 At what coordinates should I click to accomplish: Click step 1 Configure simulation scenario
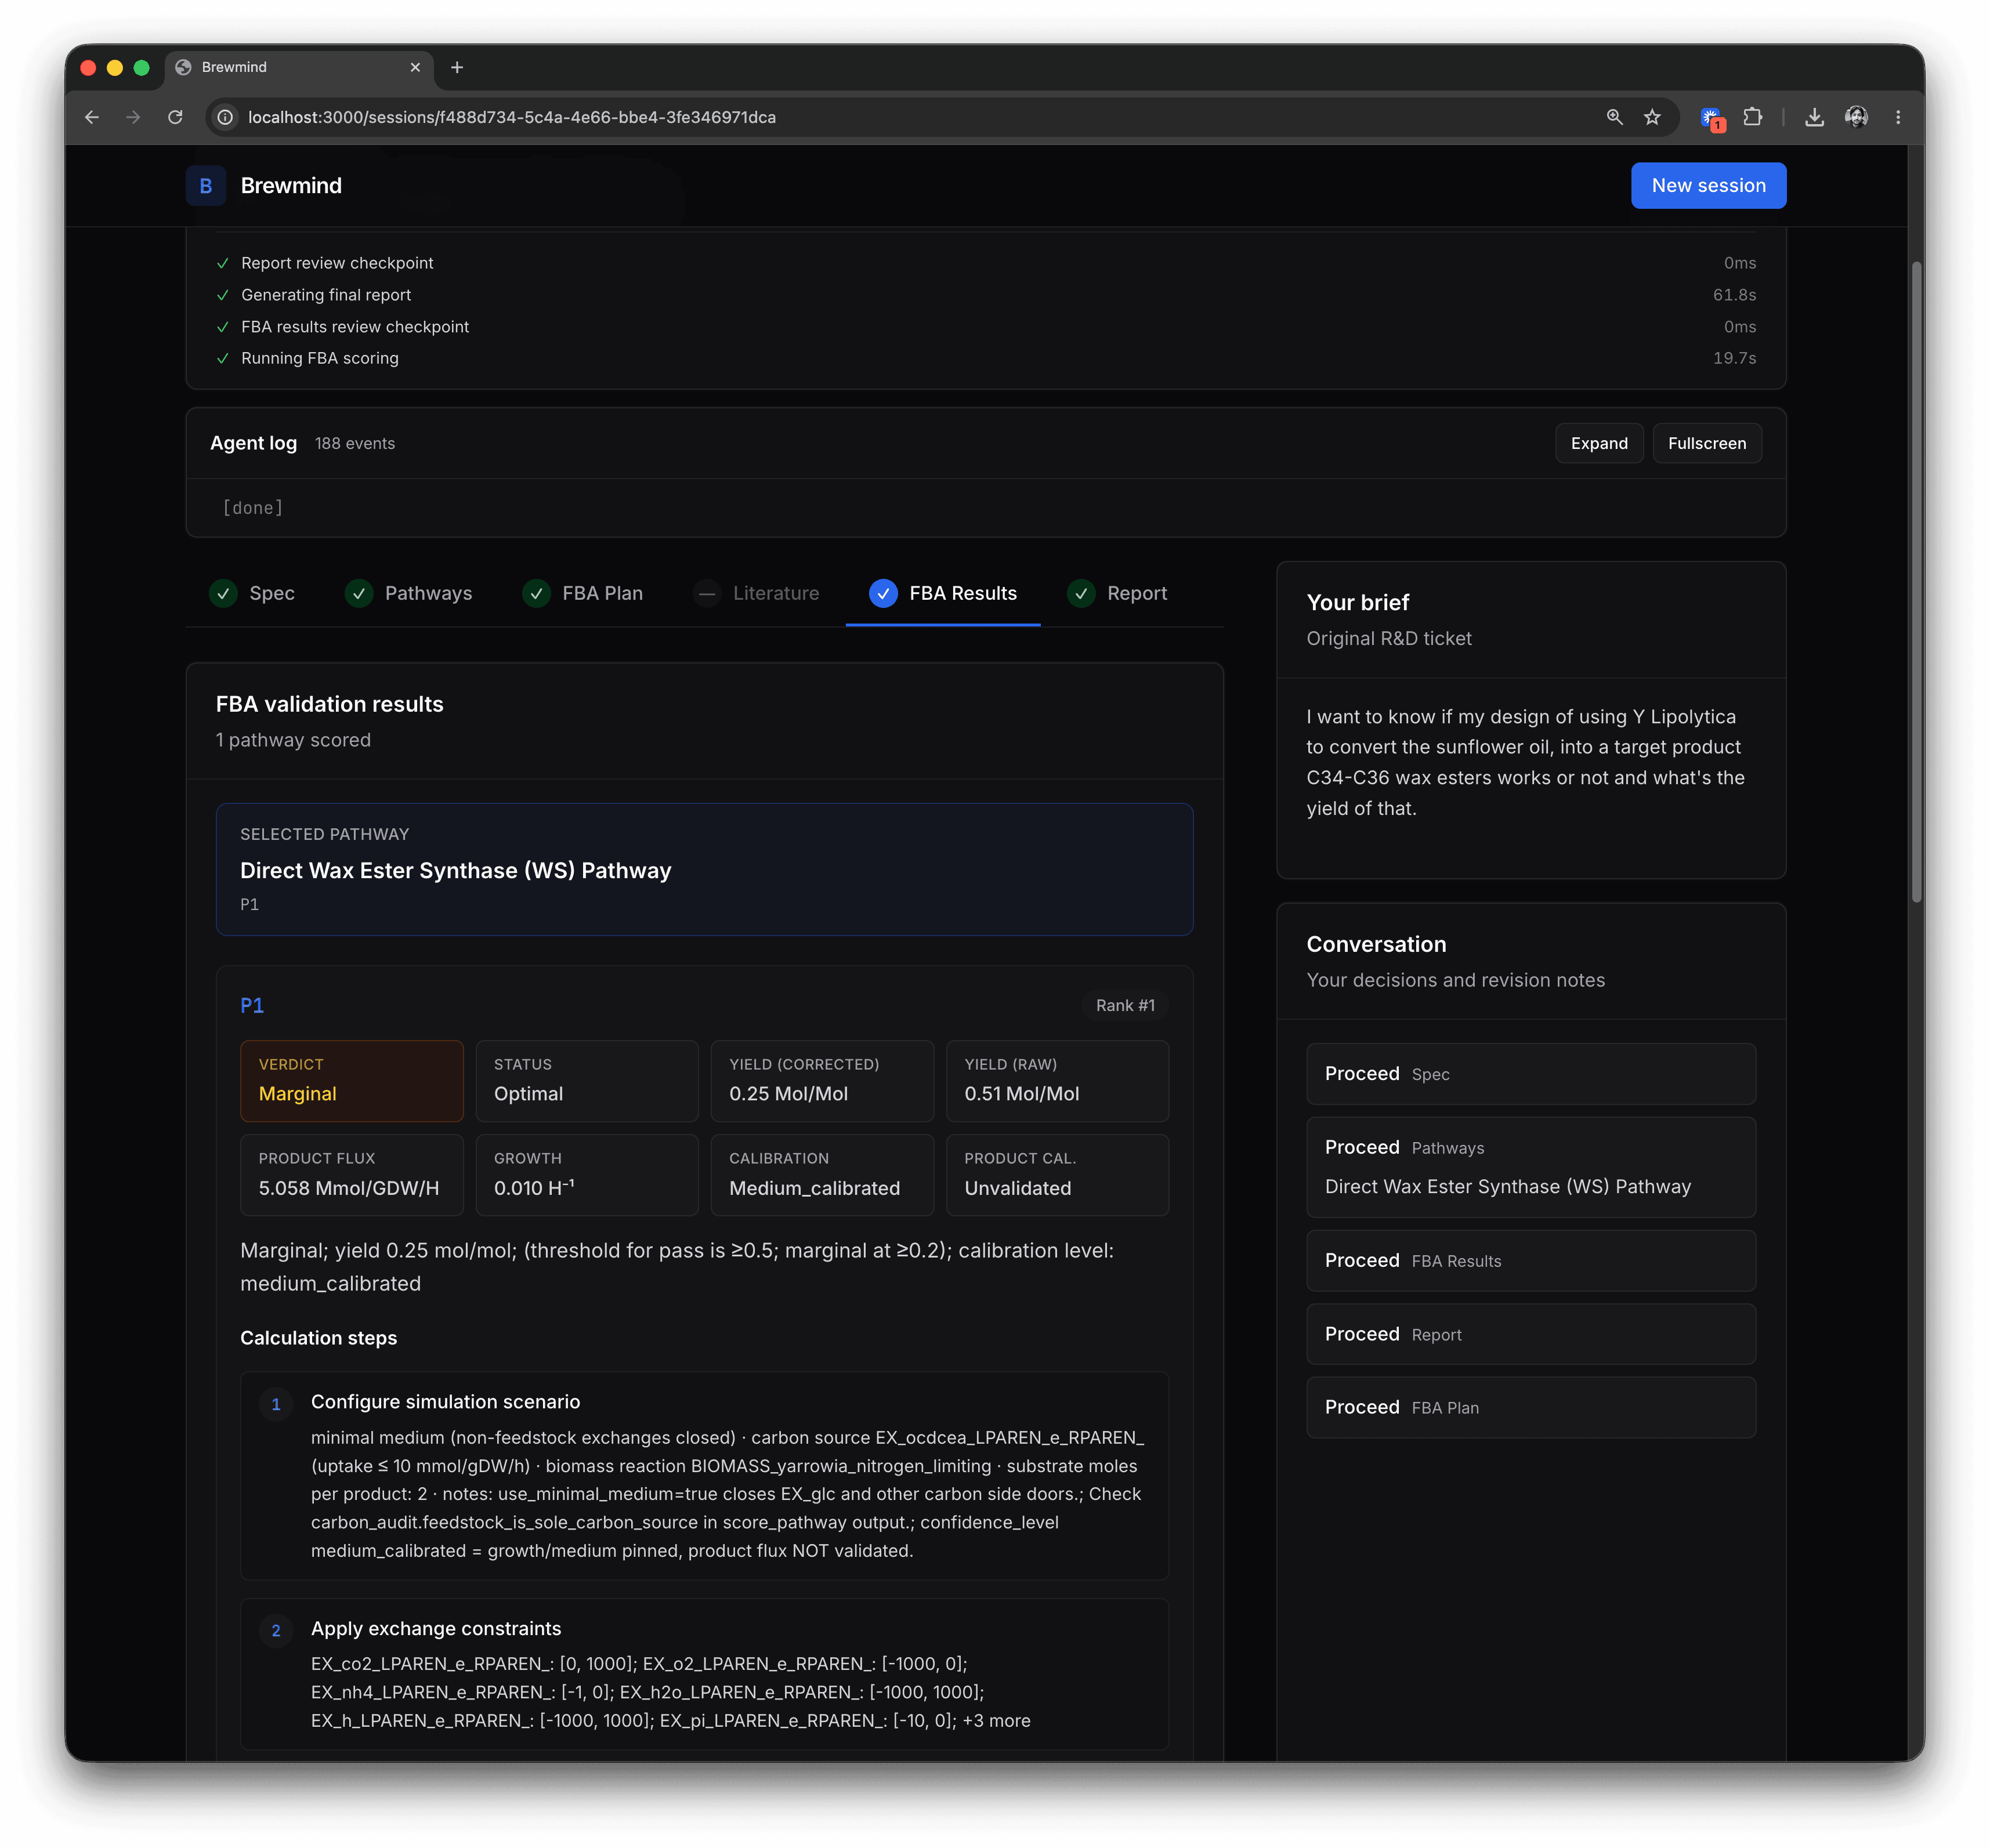[x=704, y=1476]
